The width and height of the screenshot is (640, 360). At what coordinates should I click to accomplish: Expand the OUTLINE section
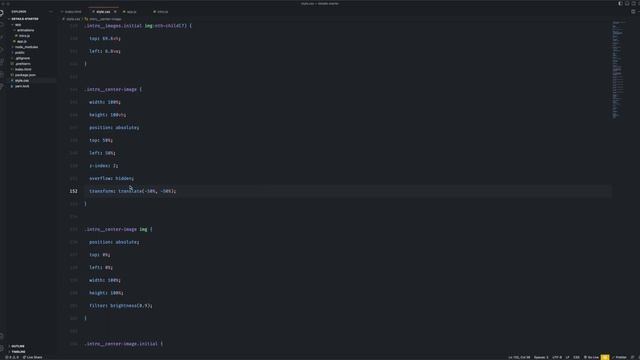pos(18,346)
